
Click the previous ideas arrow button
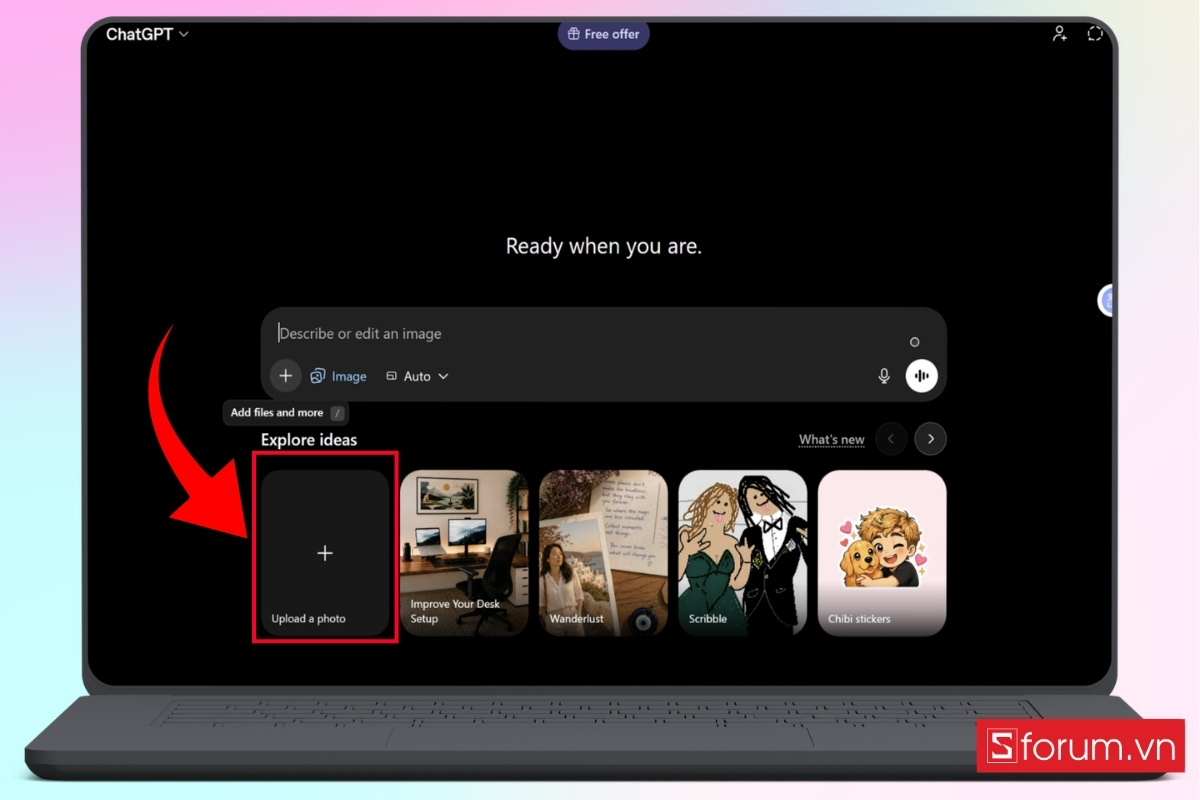pos(891,439)
